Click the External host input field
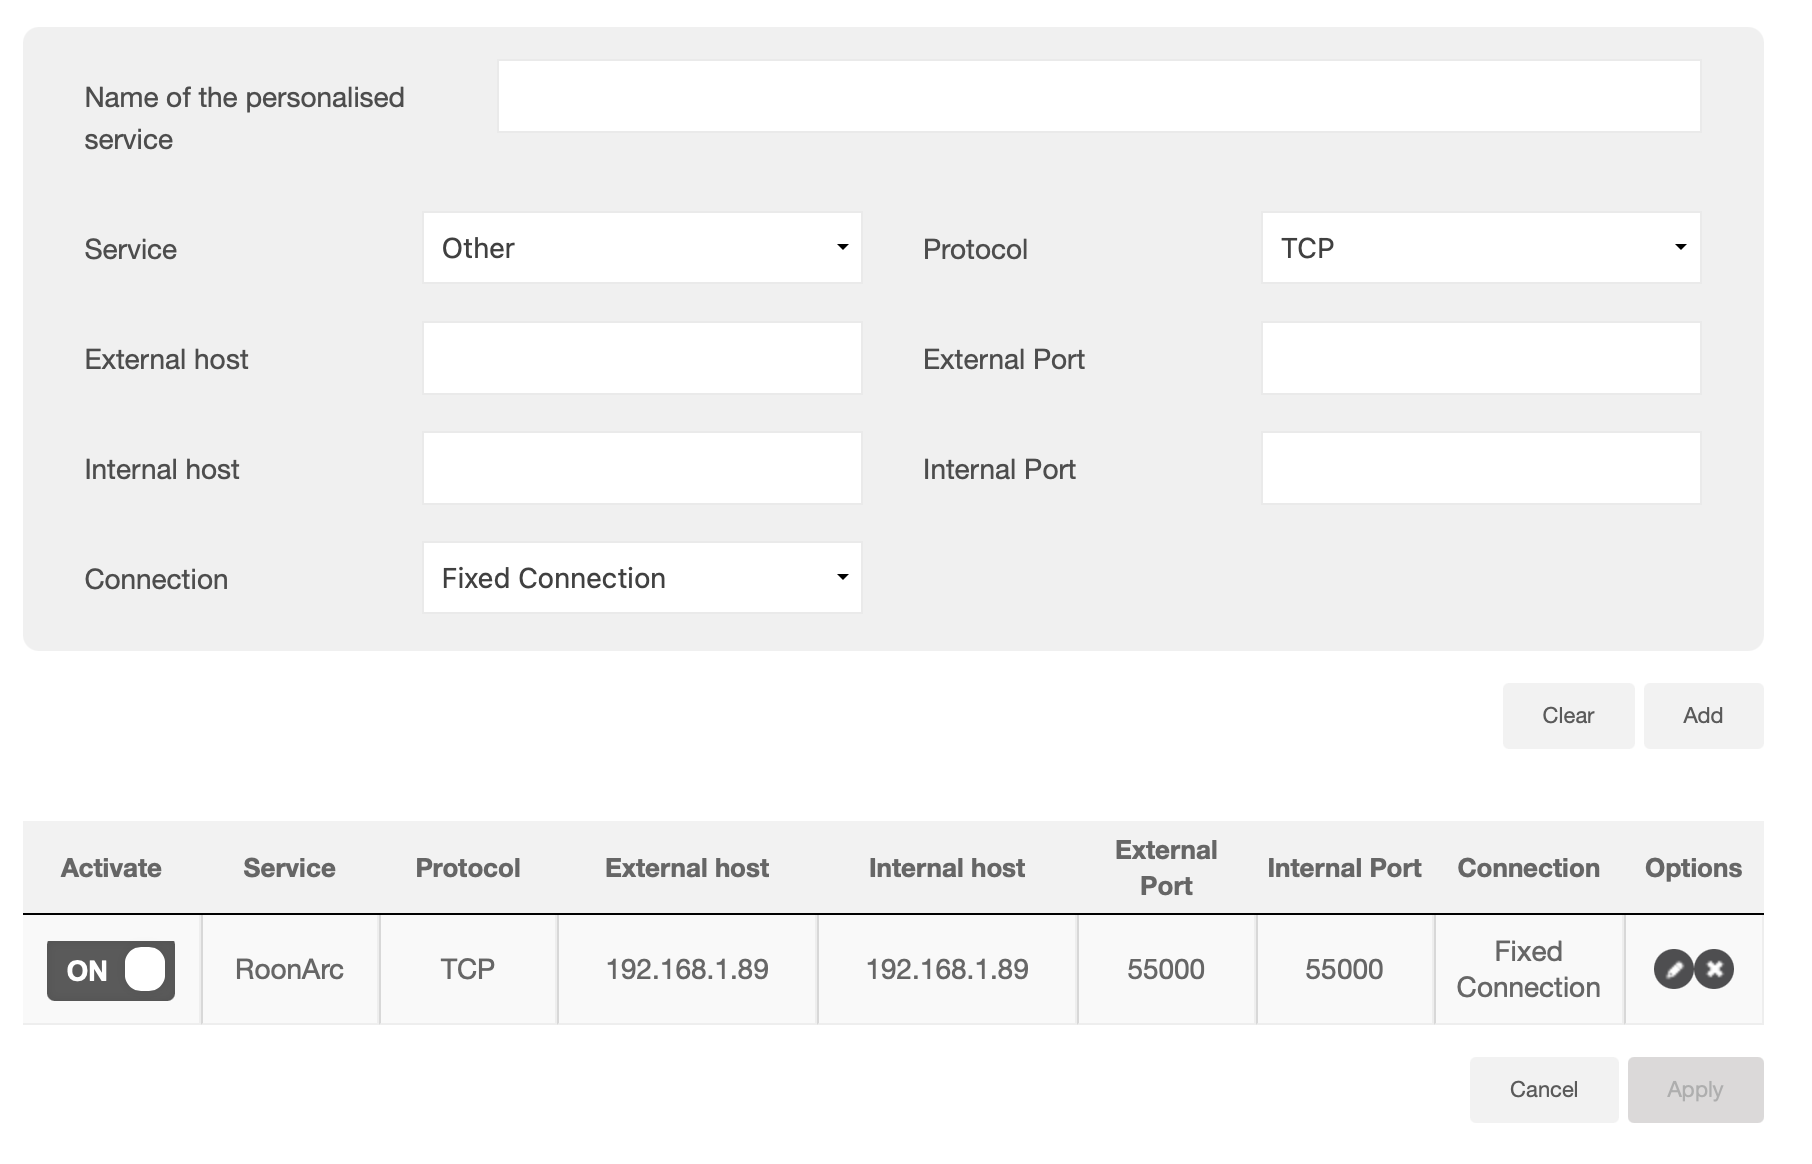The image size is (1812, 1164). [641, 357]
